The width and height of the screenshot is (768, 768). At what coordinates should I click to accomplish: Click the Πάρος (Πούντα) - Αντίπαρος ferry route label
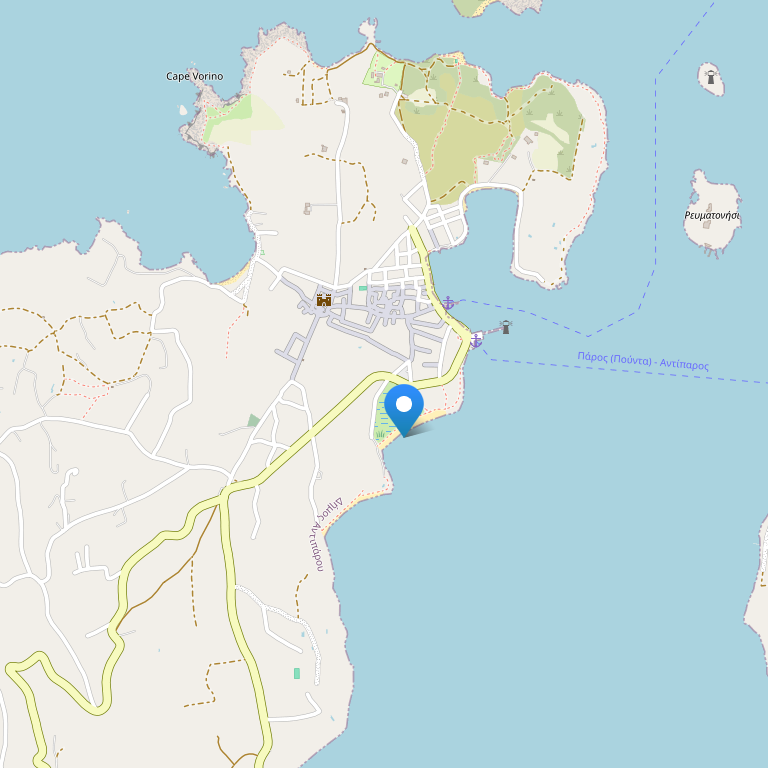[643, 361]
